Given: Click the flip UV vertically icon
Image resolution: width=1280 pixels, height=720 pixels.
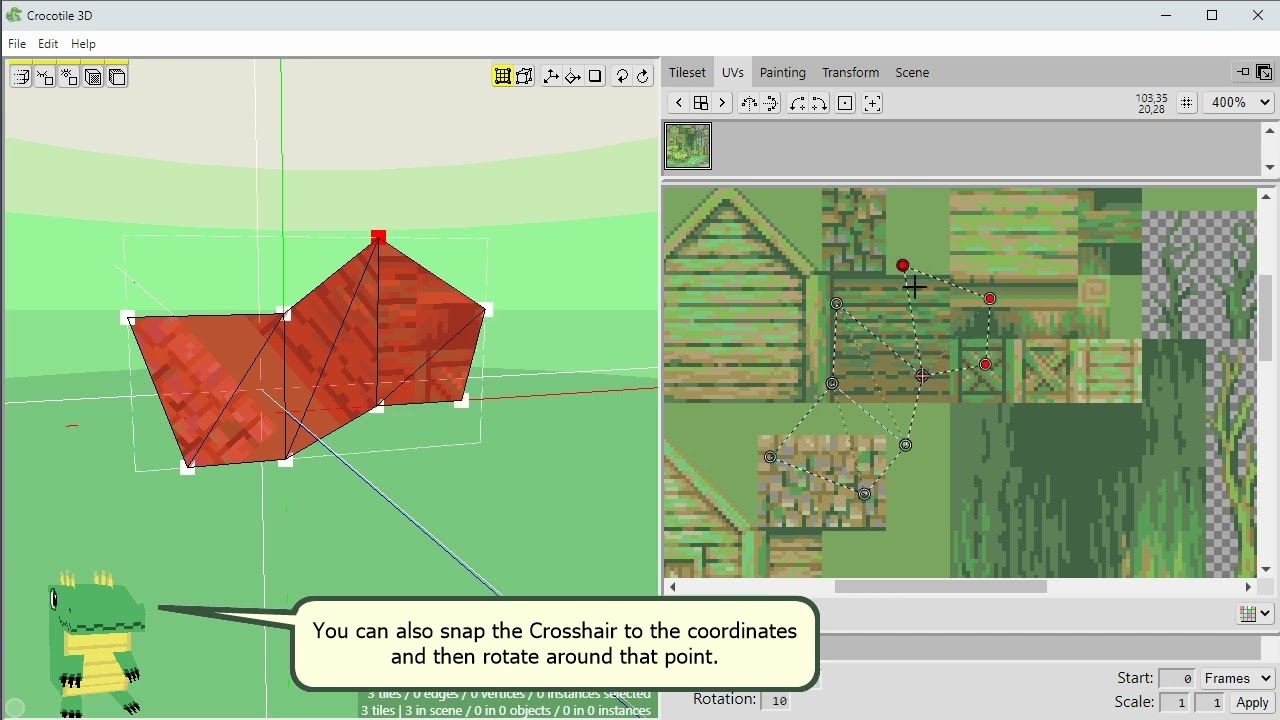Looking at the screenshot, I should [771, 103].
